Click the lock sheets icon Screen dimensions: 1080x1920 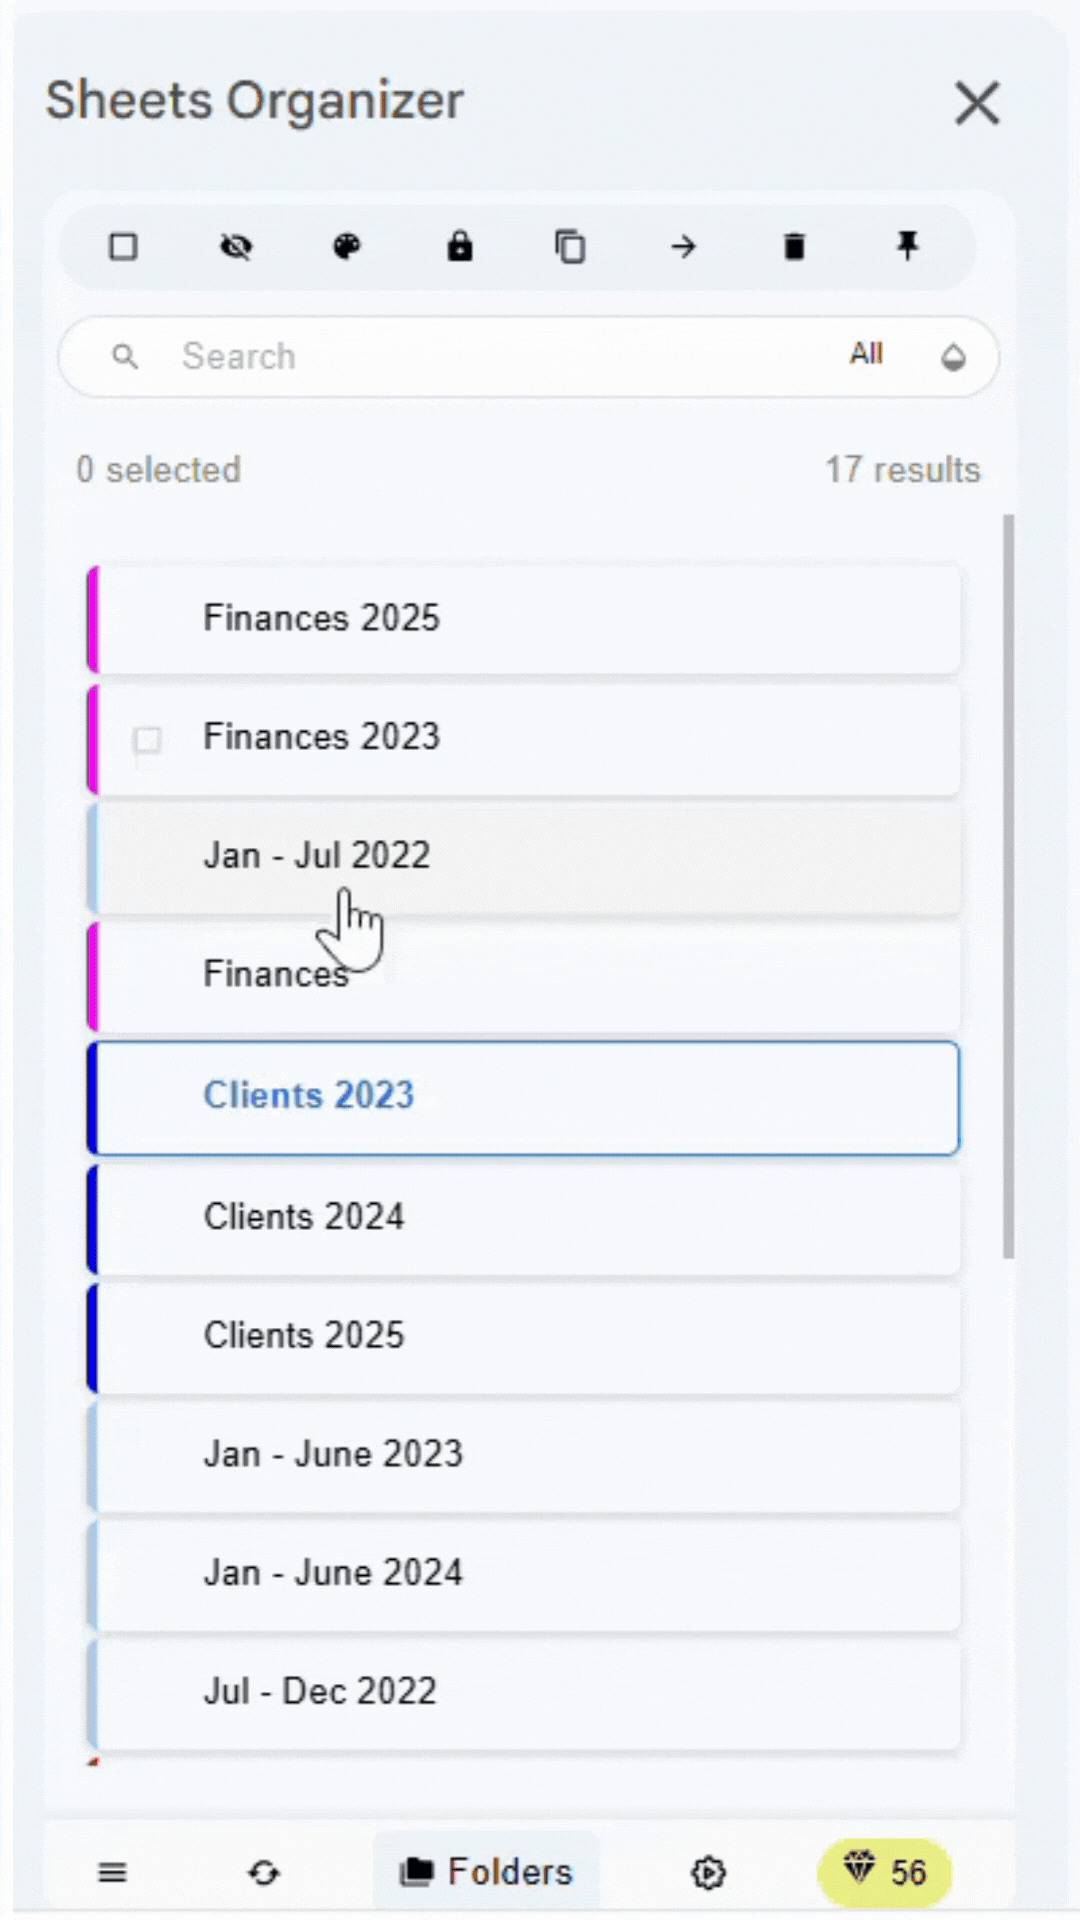[x=459, y=246]
